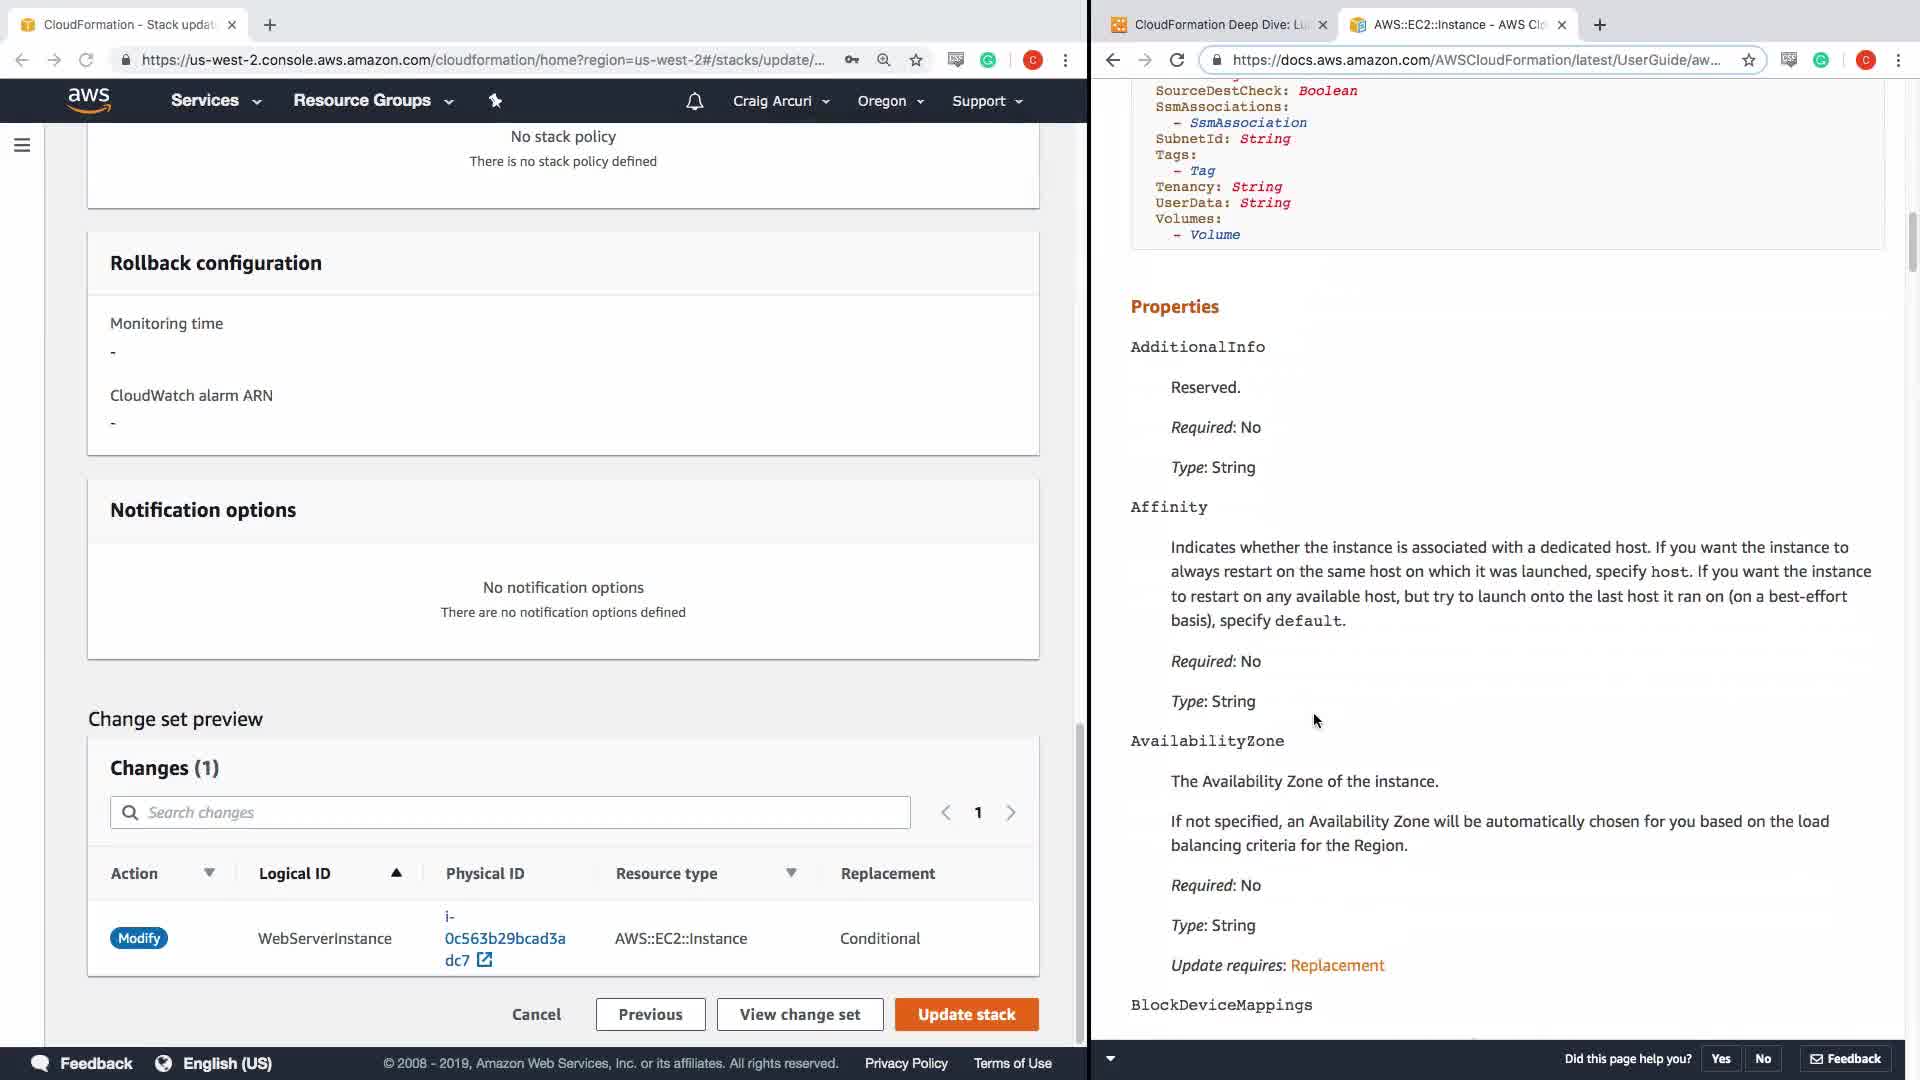The width and height of the screenshot is (1920, 1080).
Task: Open the notifications bell icon
Action: tap(694, 101)
